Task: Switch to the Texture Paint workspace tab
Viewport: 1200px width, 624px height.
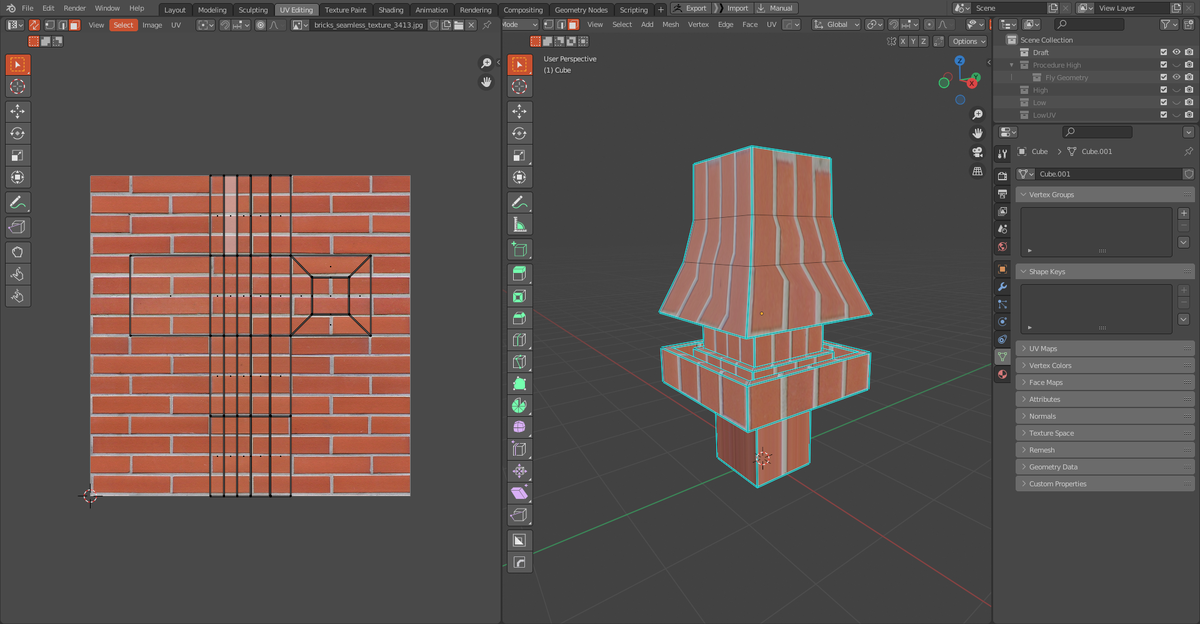Action: pos(345,10)
